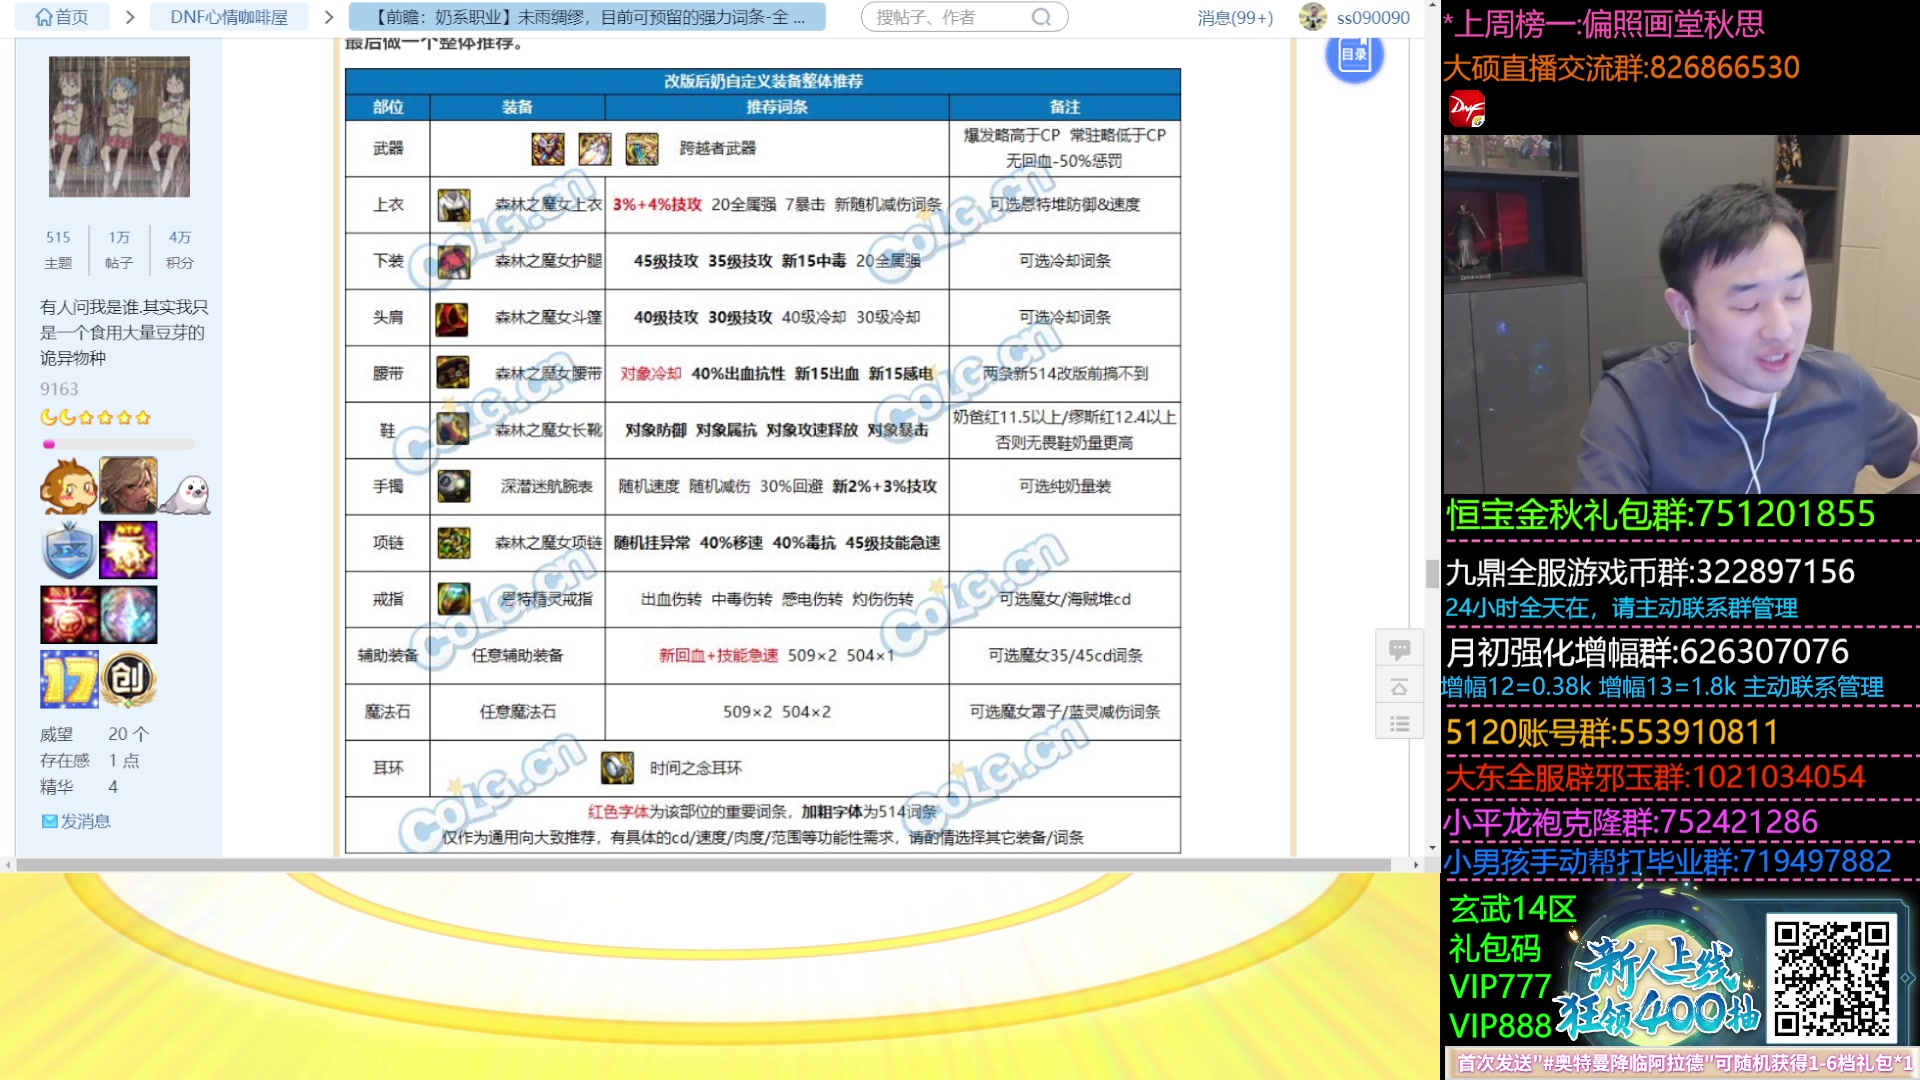Click the monkey badge icon in profile

pyautogui.click(x=68, y=487)
